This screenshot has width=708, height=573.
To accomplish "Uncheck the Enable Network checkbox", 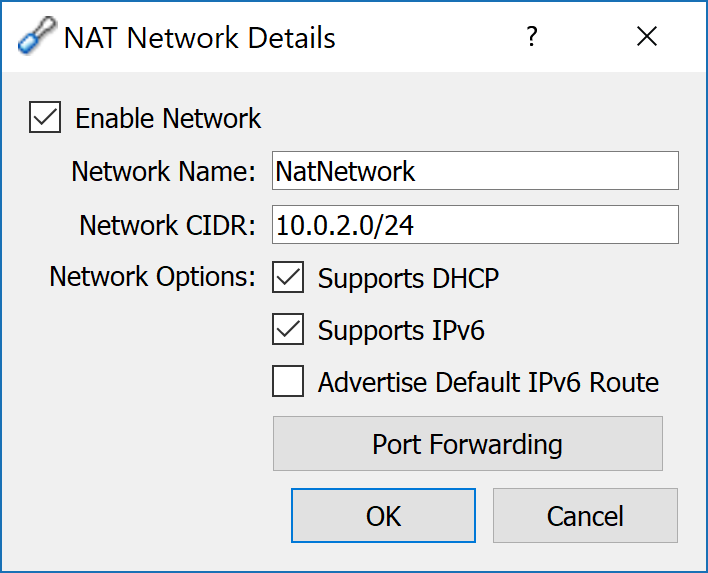I will [x=45, y=117].
